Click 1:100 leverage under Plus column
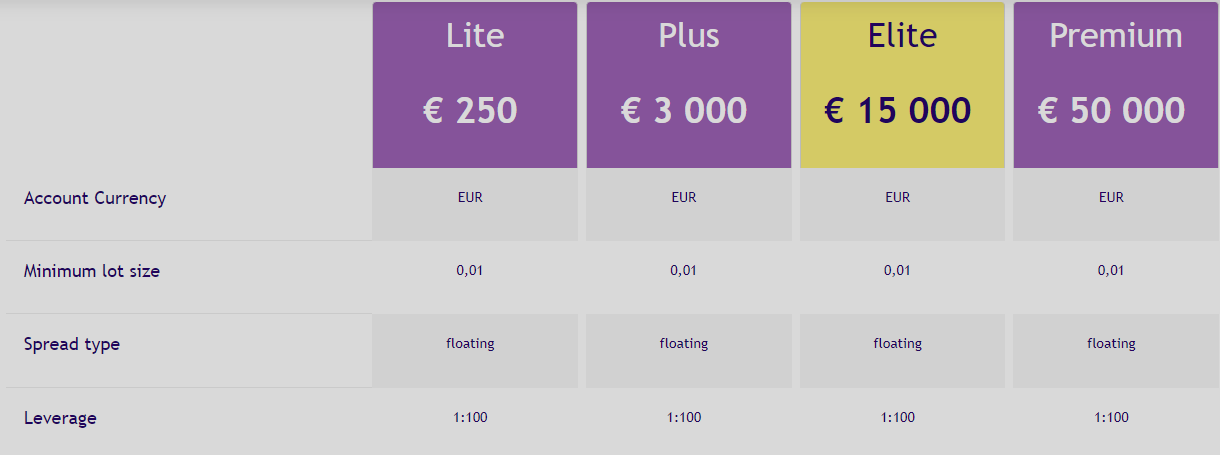This screenshot has height=455, width=1220. coord(684,417)
